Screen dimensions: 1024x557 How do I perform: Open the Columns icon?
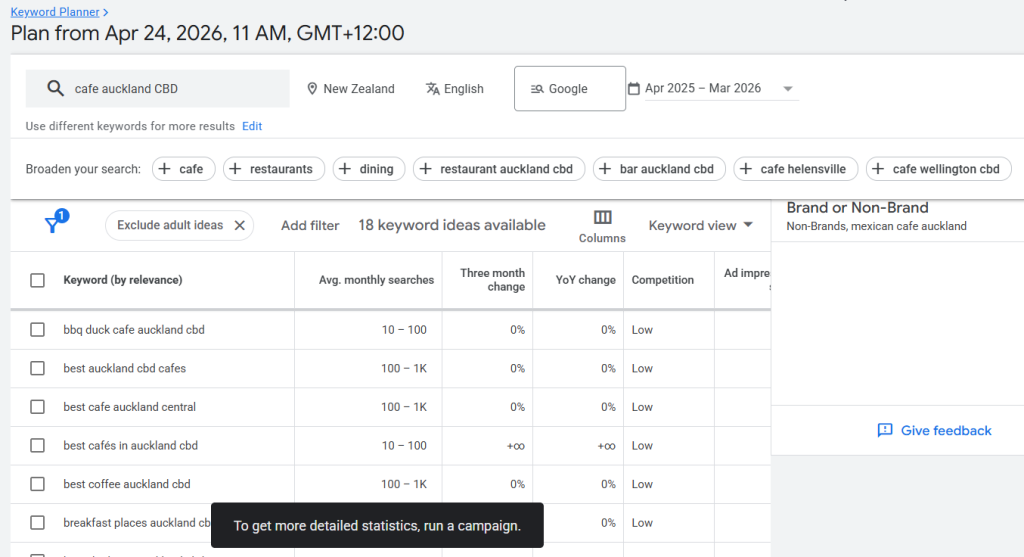pyautogui.click(x=602, y=217)
